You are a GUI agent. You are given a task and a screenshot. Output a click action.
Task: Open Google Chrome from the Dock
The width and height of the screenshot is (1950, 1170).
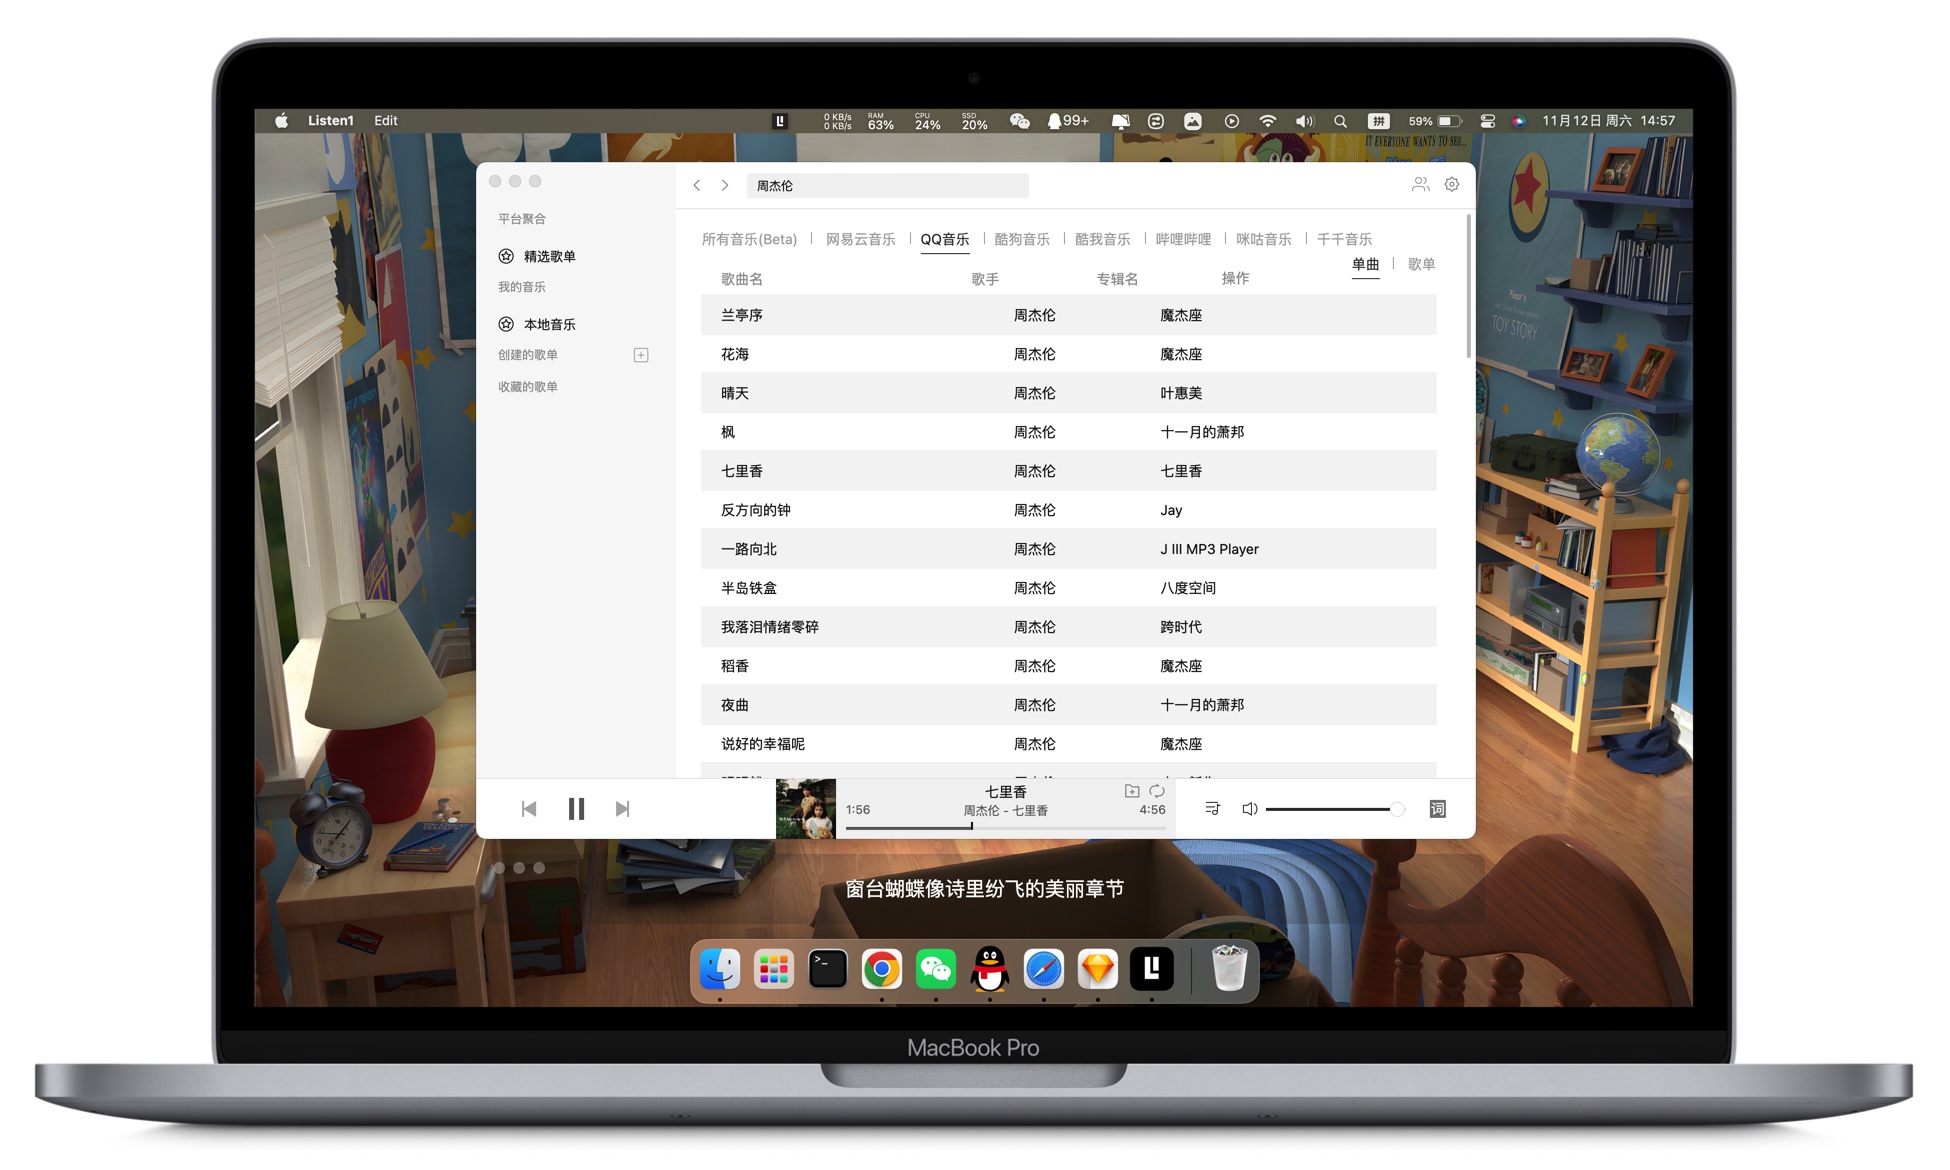[x=881, y=968]
